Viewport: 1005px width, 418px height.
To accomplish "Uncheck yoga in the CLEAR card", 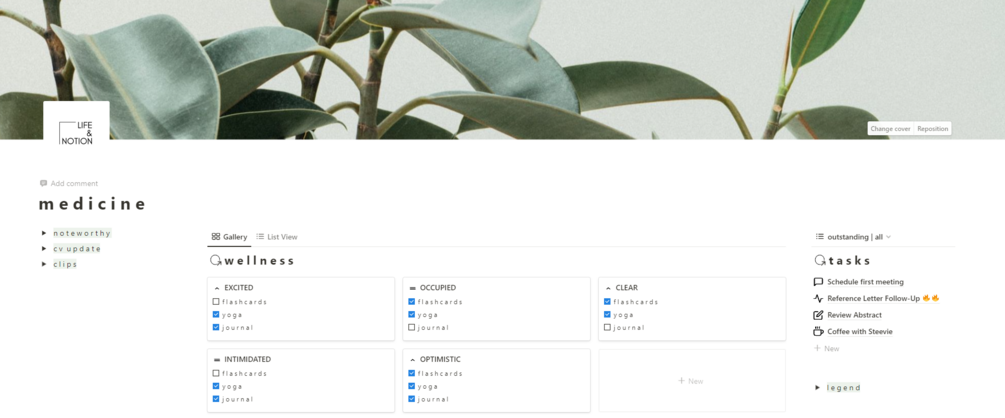I will click(607, 315).
